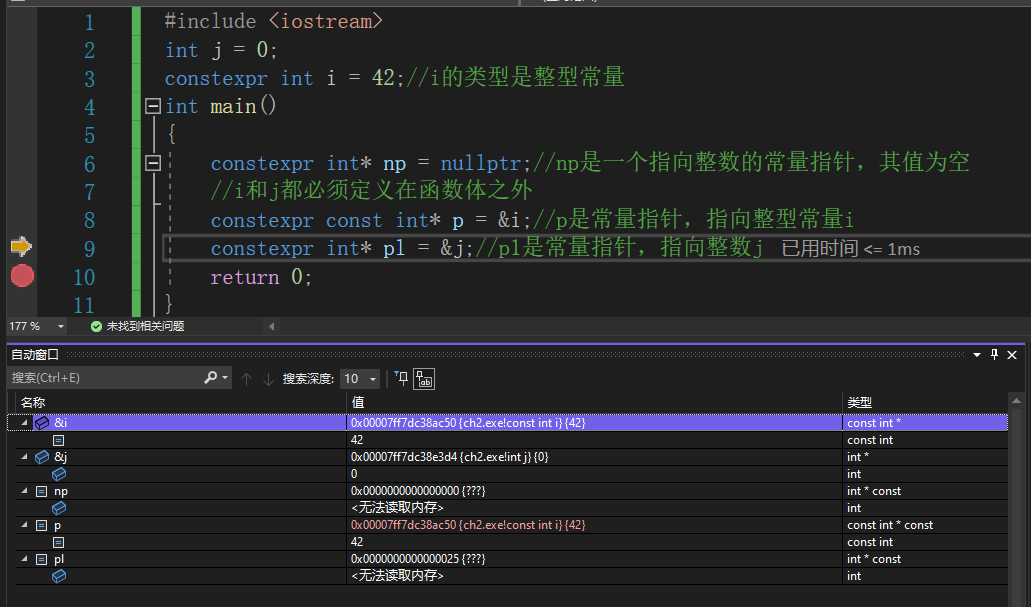
Task: Go to next search result arrow
Action: (268, 379)
